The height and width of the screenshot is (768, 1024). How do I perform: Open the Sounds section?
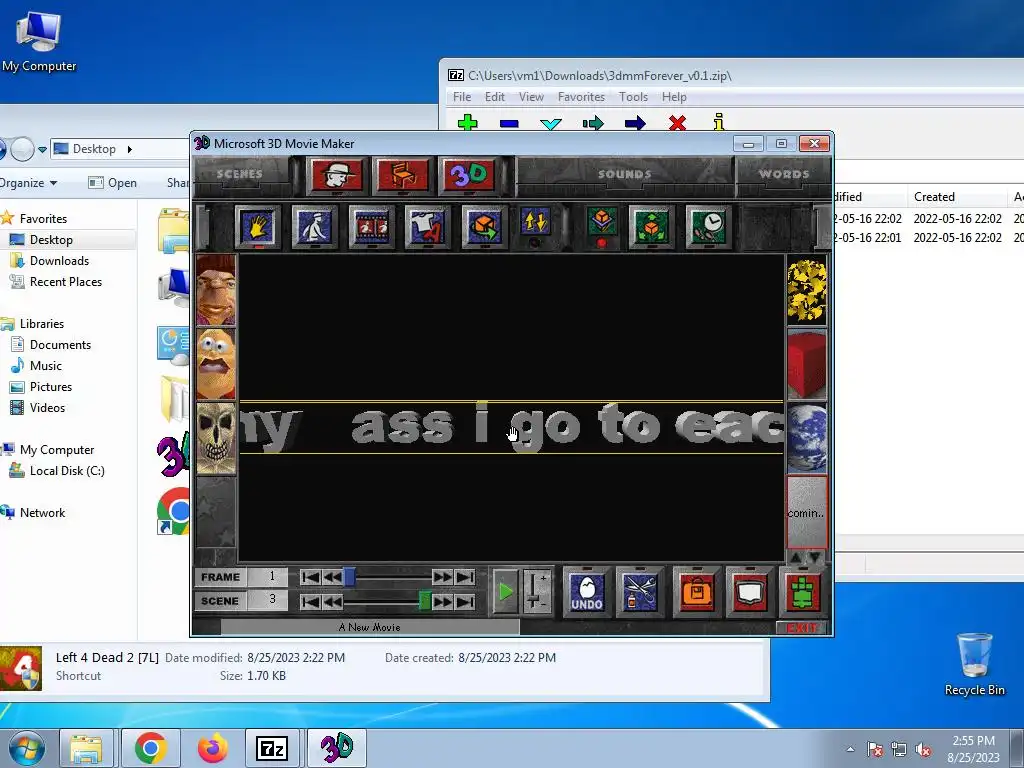[624, 174]
